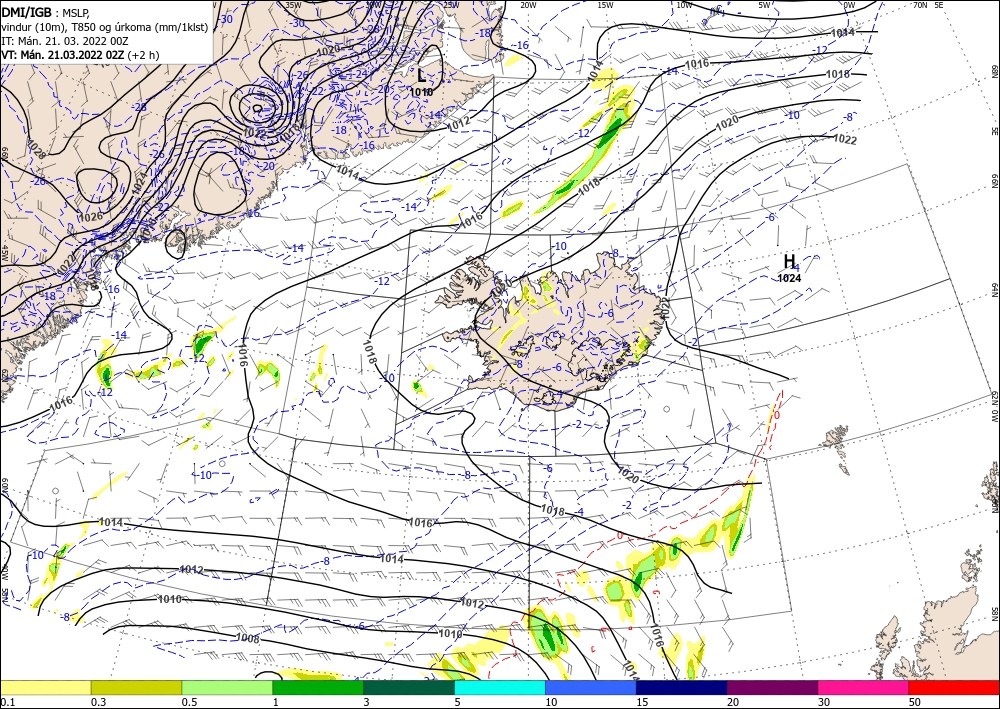1000x709 pixels.
Task: Pick the cyan 5–10 legend swatch
Action: coord(500,687)
